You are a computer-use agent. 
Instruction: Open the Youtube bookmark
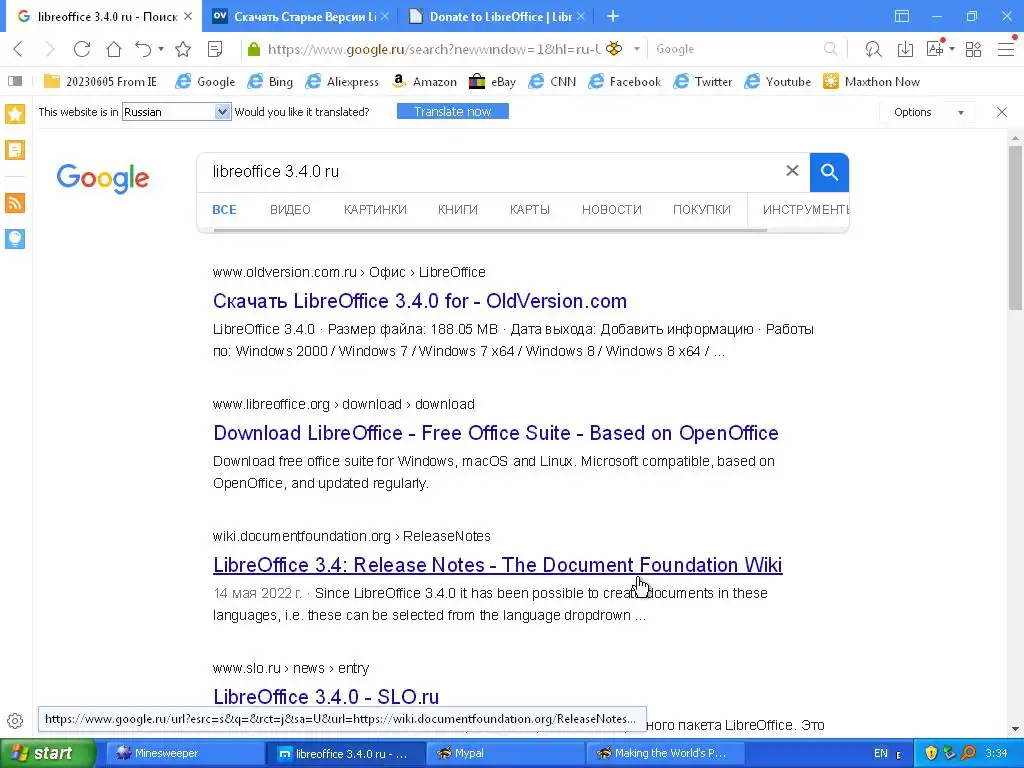pyautogui.click(x=778, y=82)
